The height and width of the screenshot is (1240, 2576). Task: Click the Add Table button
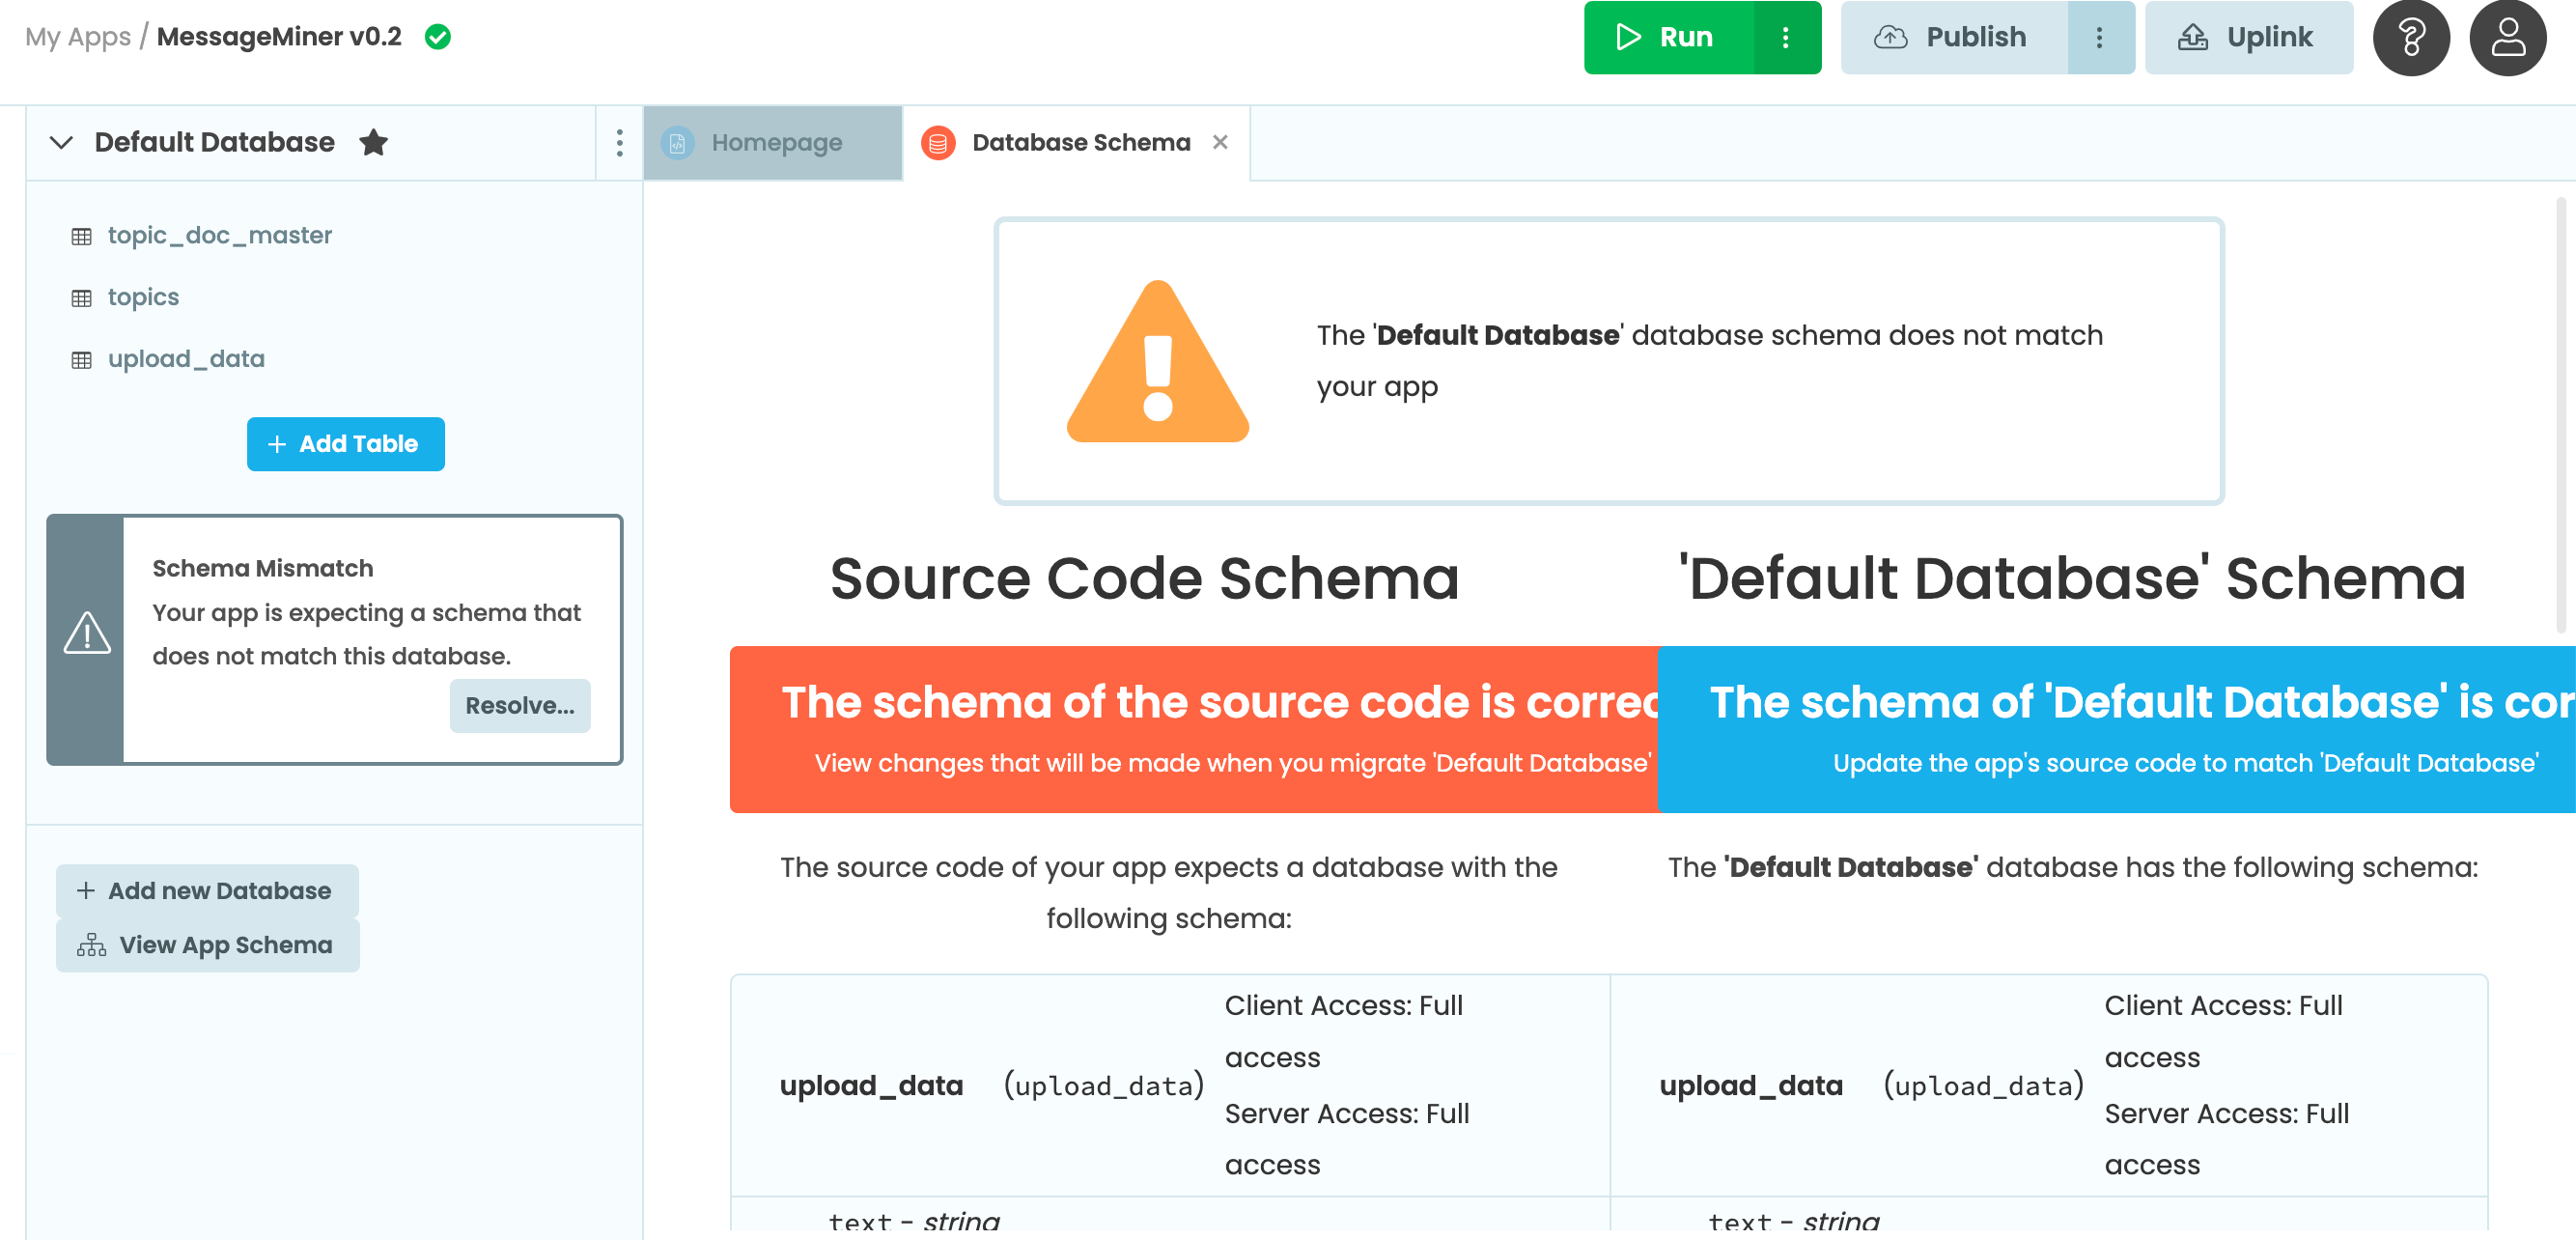[x=345, y=444]
